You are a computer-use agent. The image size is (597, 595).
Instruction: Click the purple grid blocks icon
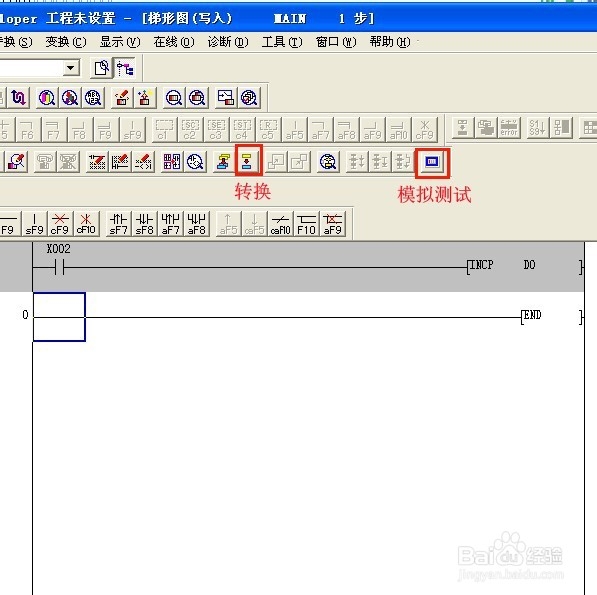coord(172,162)
